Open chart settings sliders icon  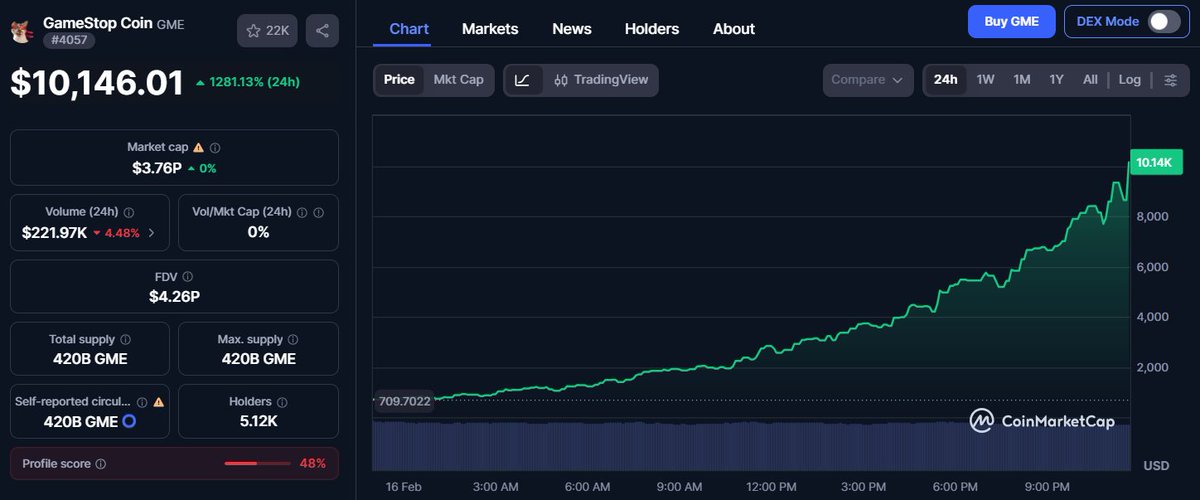[1170, 80]
